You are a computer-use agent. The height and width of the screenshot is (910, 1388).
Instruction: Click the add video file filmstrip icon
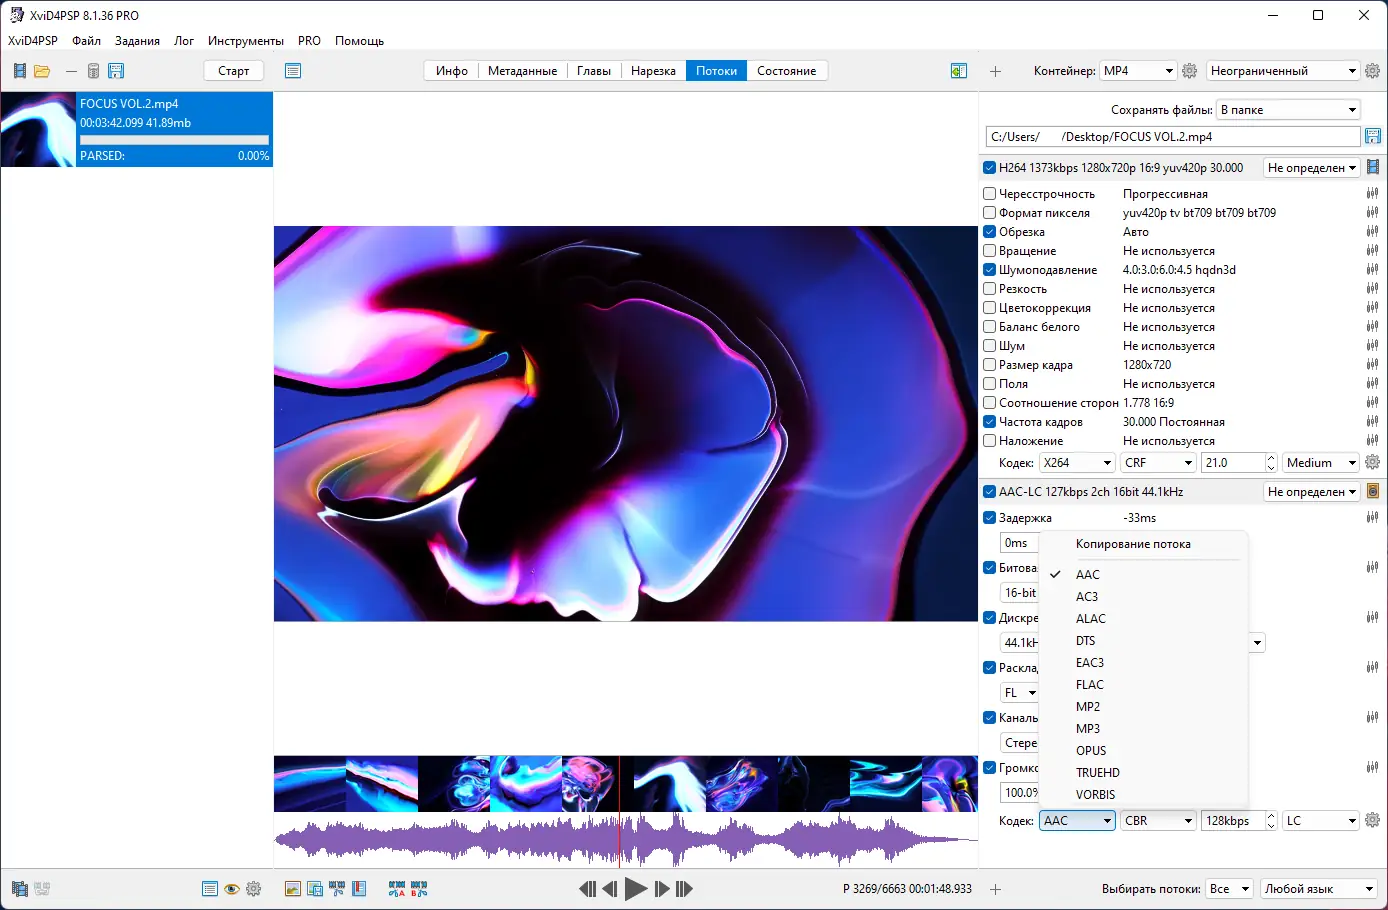(20, 71)
